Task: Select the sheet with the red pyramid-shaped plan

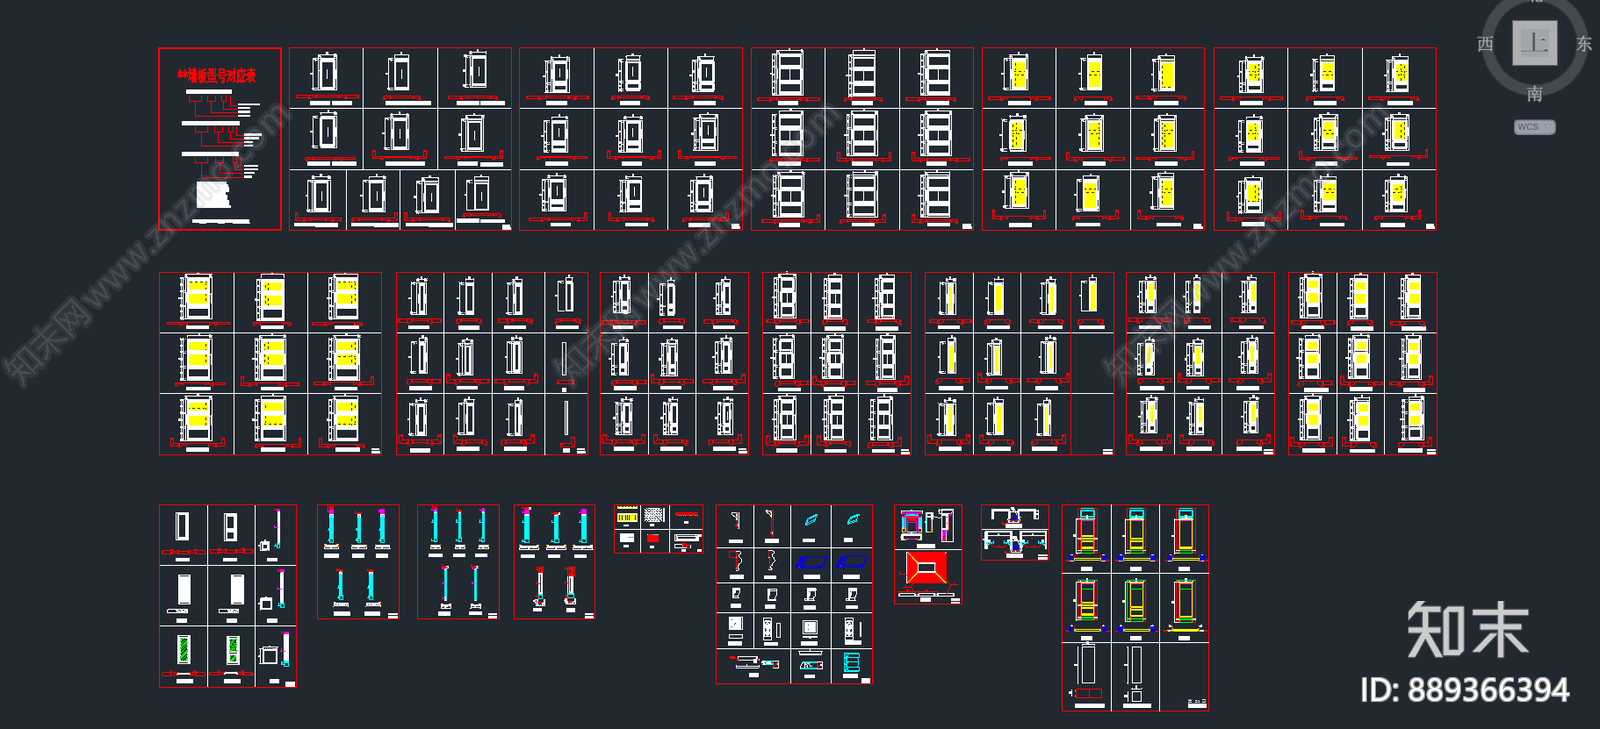Action: [x=928, y=554]
